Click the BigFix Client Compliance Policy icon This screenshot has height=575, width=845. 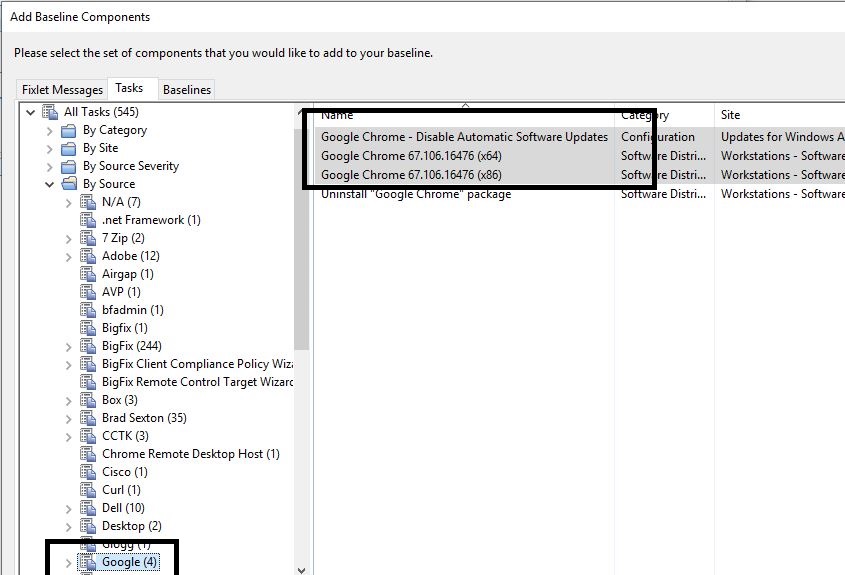[x=88, y=364]
